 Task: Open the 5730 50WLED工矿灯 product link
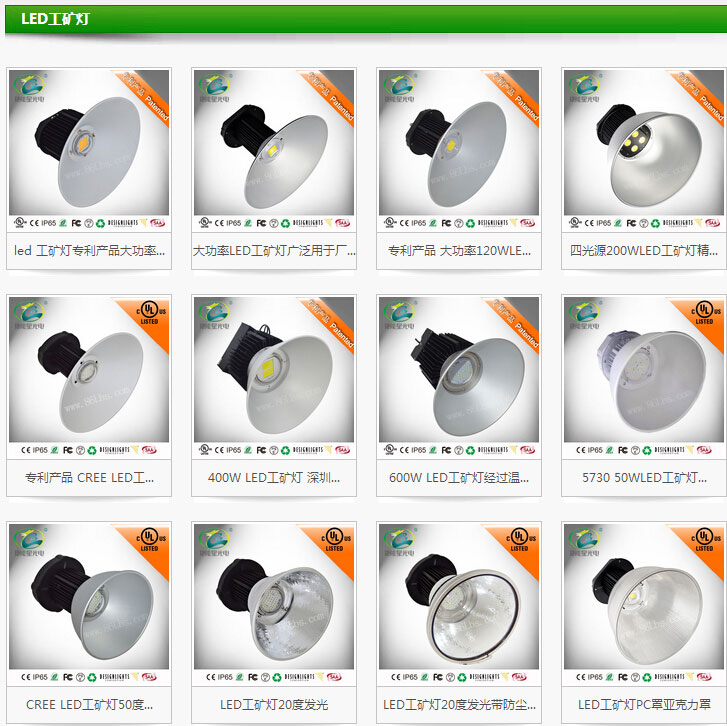[x=644, y=478]
